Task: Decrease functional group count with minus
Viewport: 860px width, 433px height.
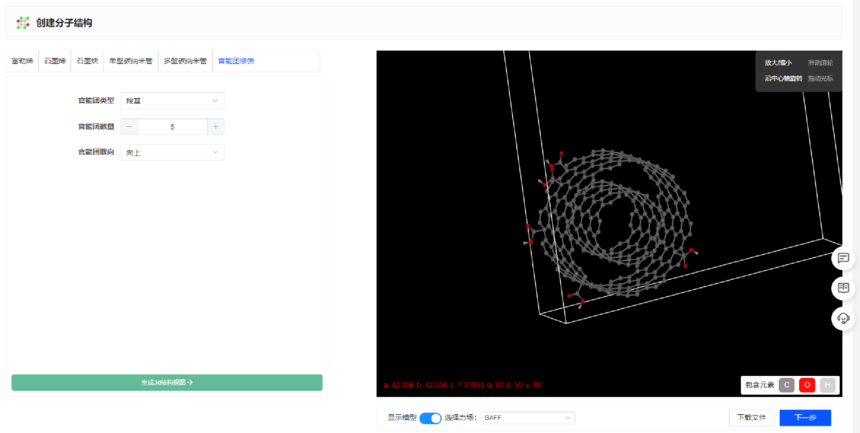Action: (129, 127)
